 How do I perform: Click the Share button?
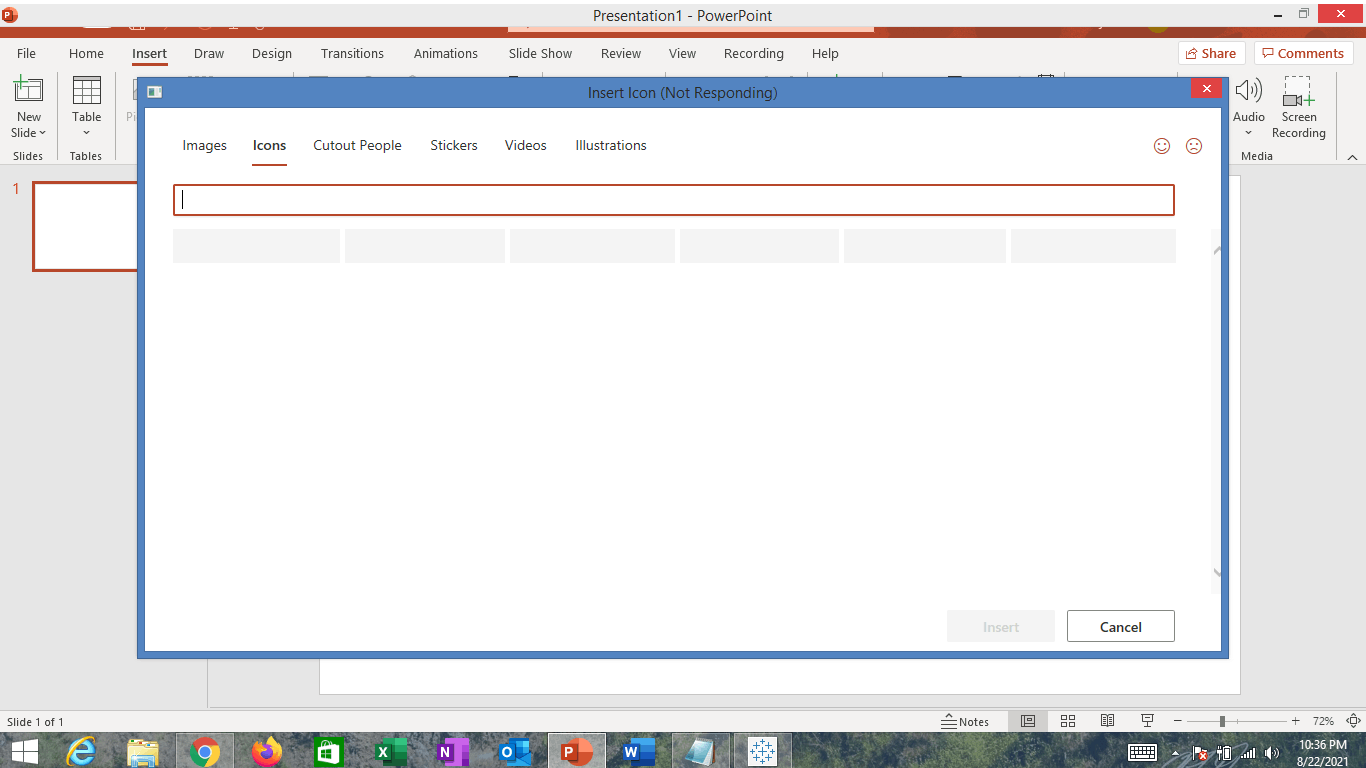[x=1211, y=54]
